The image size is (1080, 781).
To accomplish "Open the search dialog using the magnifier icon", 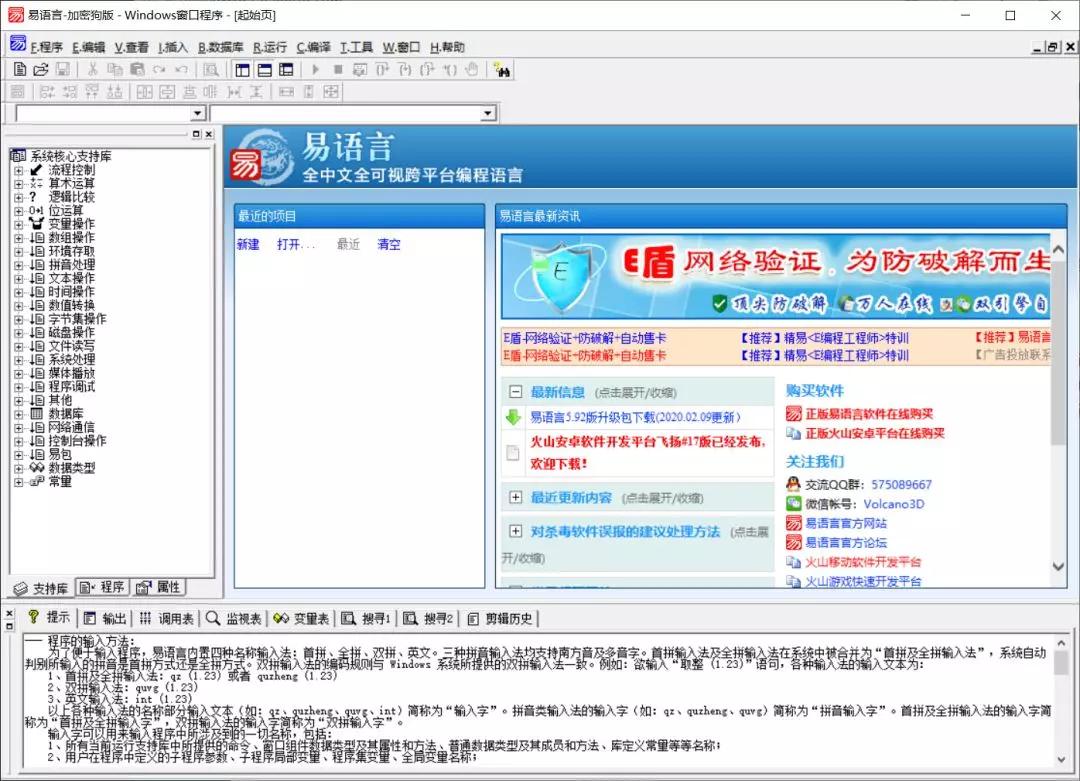I will 210,69.
